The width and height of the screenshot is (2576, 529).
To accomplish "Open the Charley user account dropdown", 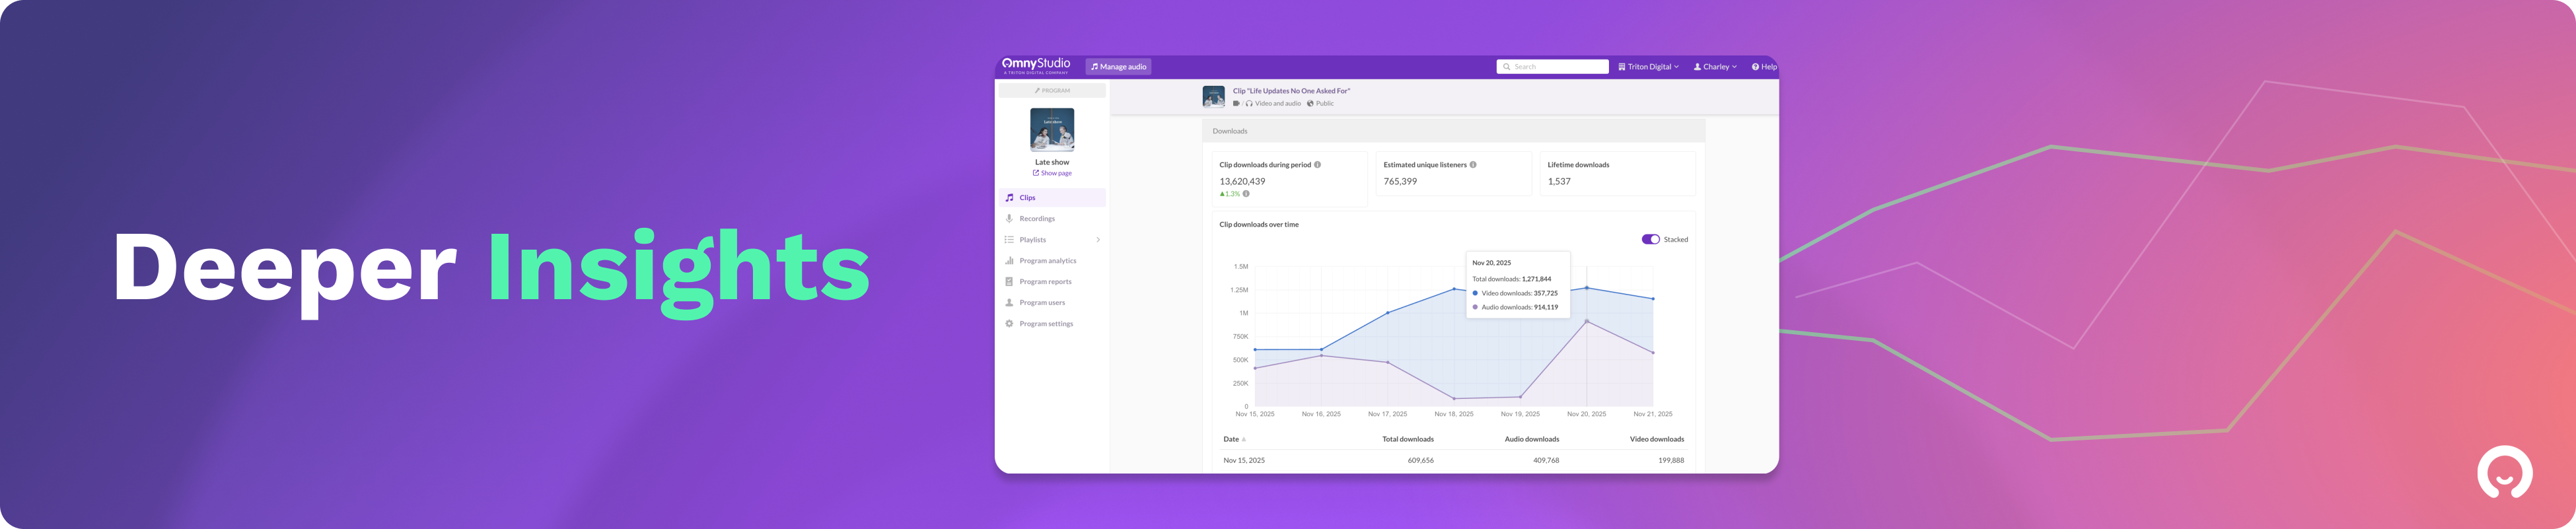I will tap(1715, 67).
